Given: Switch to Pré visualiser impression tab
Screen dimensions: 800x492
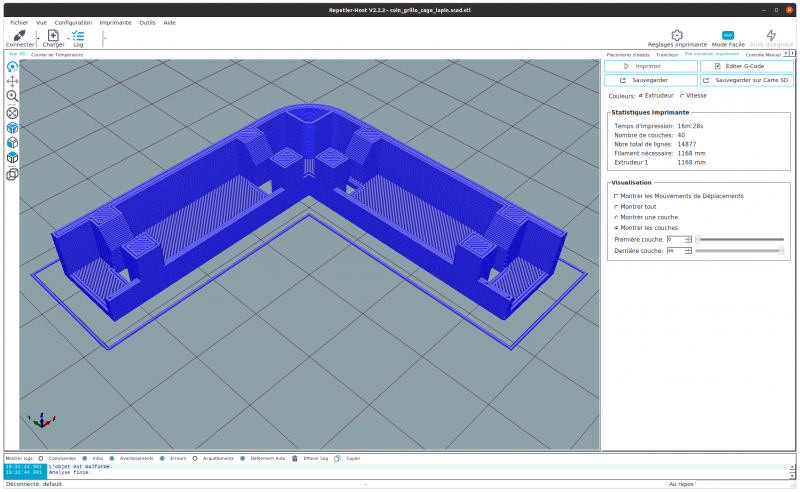Looking at the screenshot, I should (712, 54).
